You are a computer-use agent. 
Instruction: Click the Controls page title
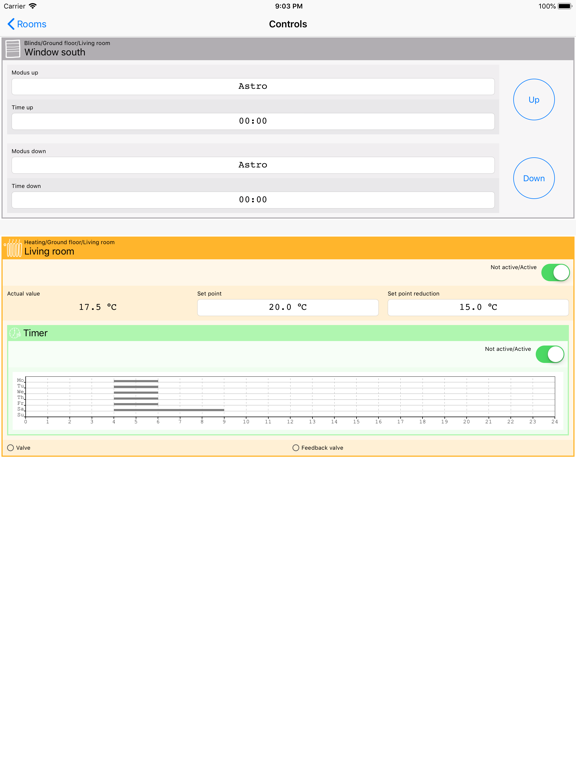pyautogui.click(x=288, y=24)
